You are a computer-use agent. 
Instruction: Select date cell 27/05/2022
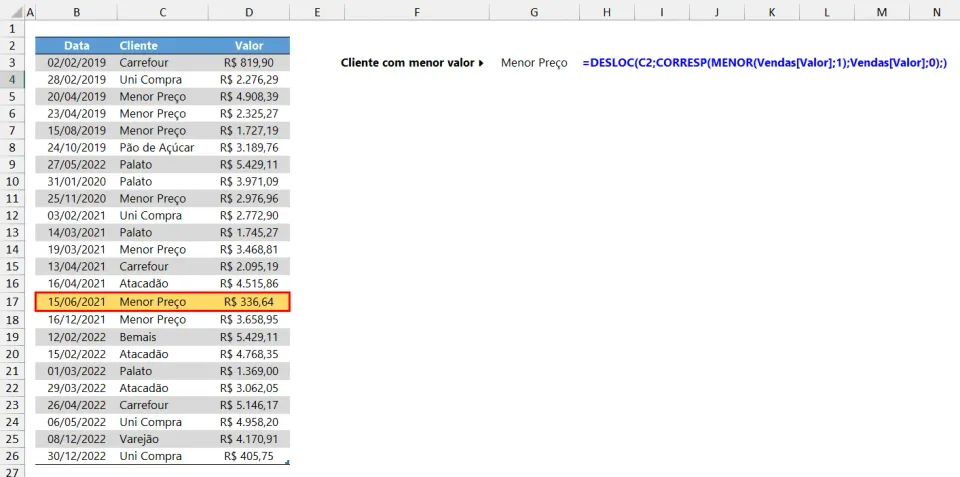[77, 165]
